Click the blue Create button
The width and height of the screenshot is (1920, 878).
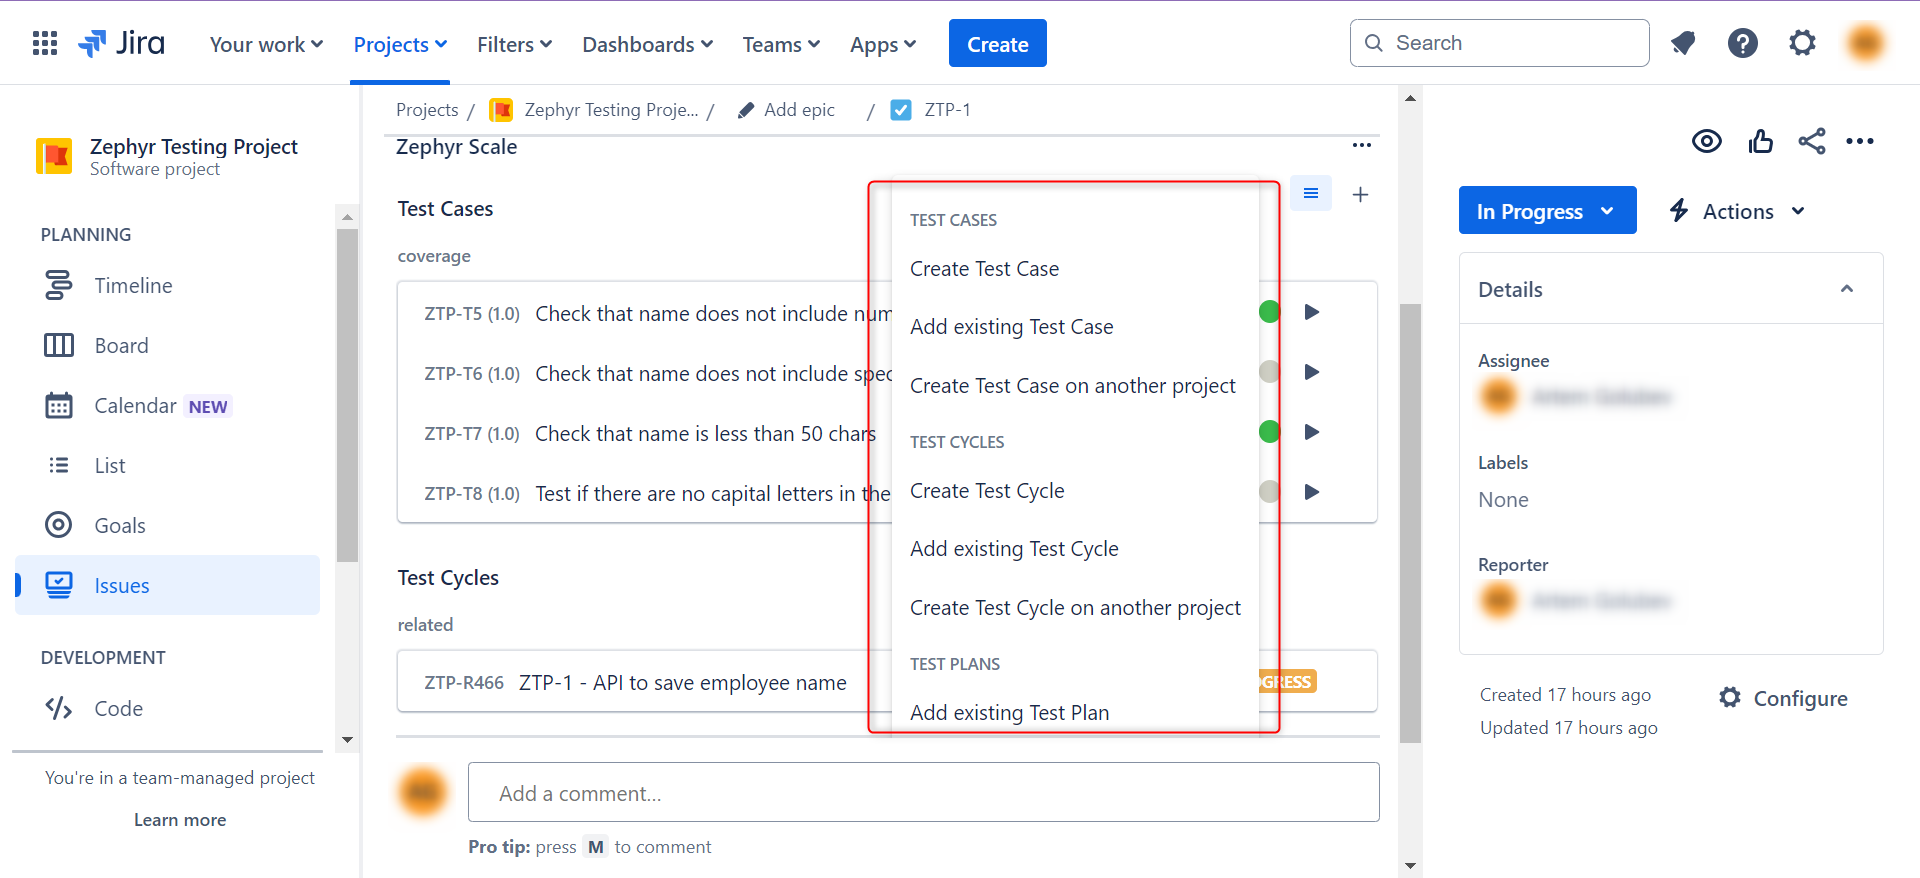[x=997, y=44]
